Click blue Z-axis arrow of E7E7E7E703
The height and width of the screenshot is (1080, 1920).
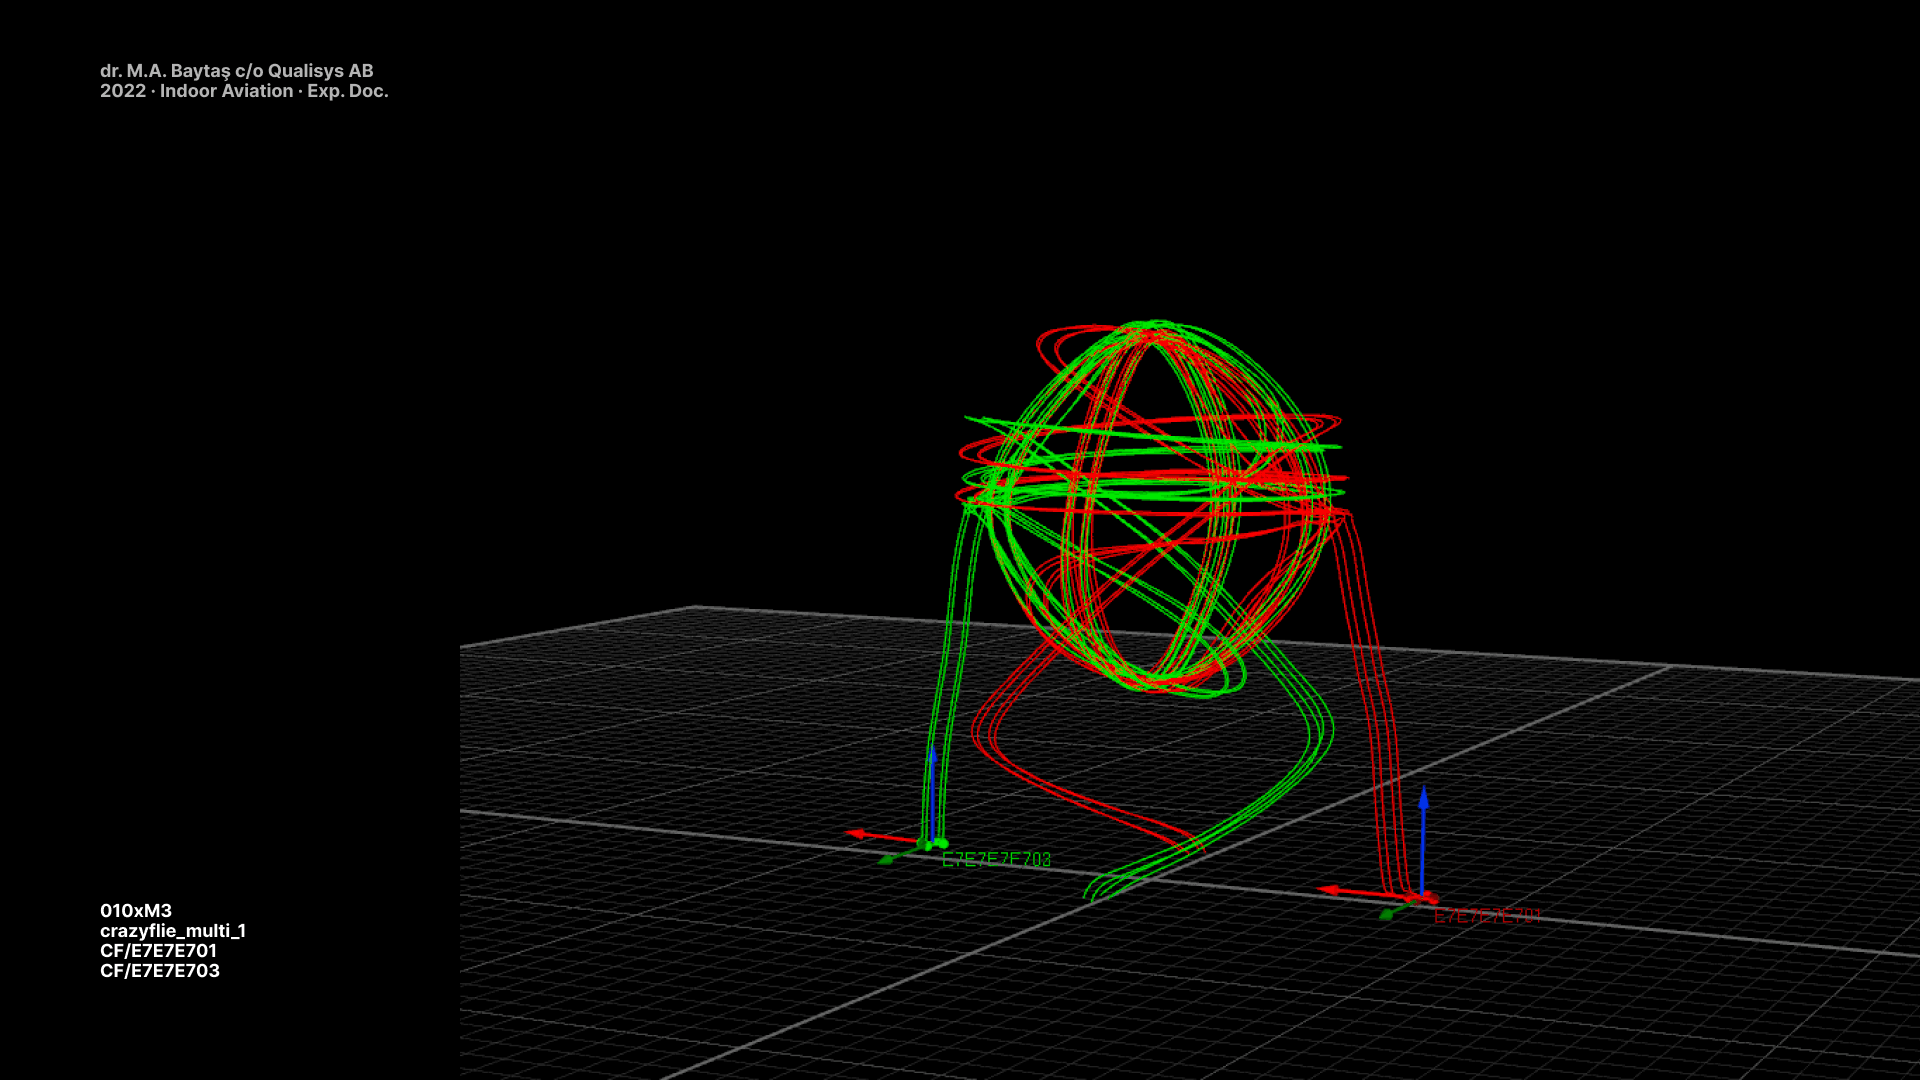tap(932, 793)
